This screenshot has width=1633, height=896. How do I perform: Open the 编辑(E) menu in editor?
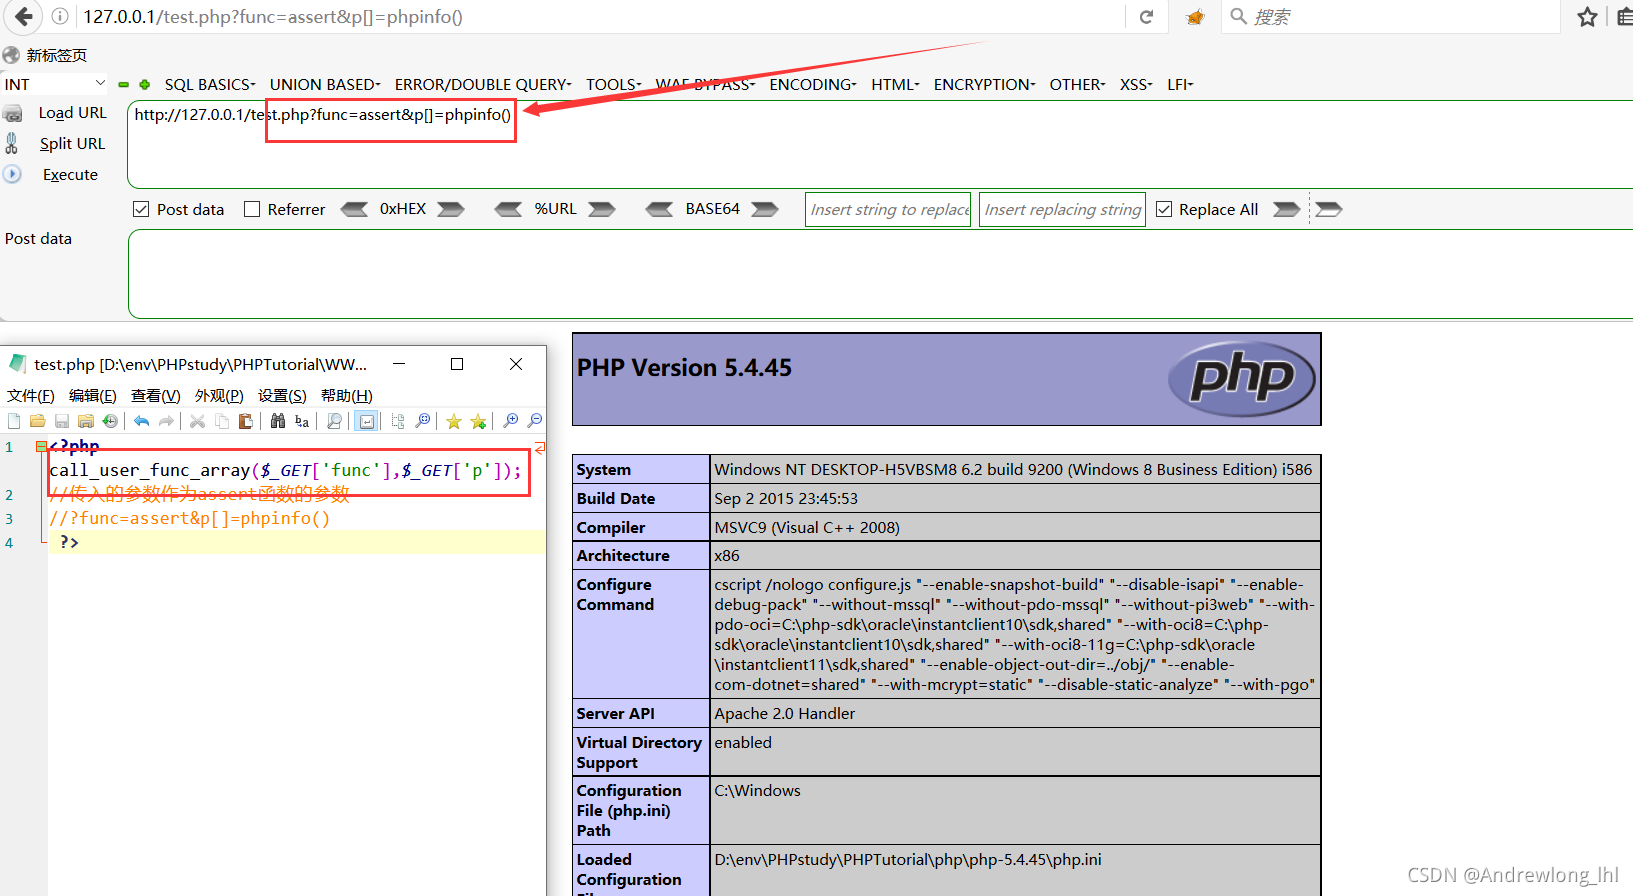click(93, 396)
